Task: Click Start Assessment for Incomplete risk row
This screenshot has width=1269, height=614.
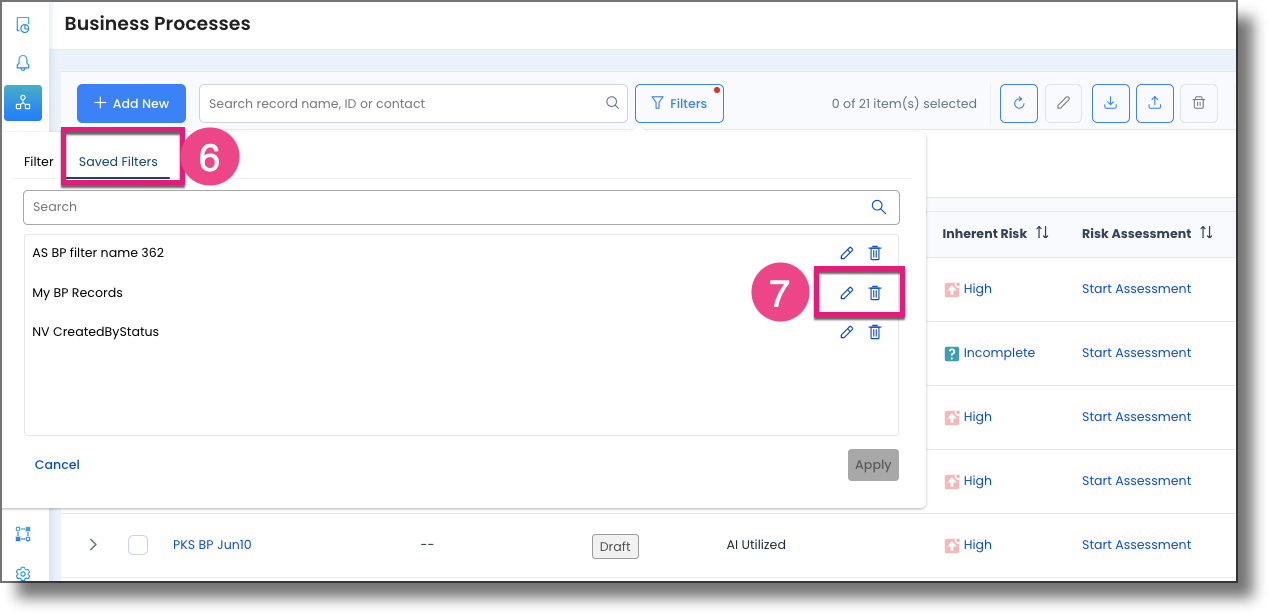Action: [x=1137, y=353]
